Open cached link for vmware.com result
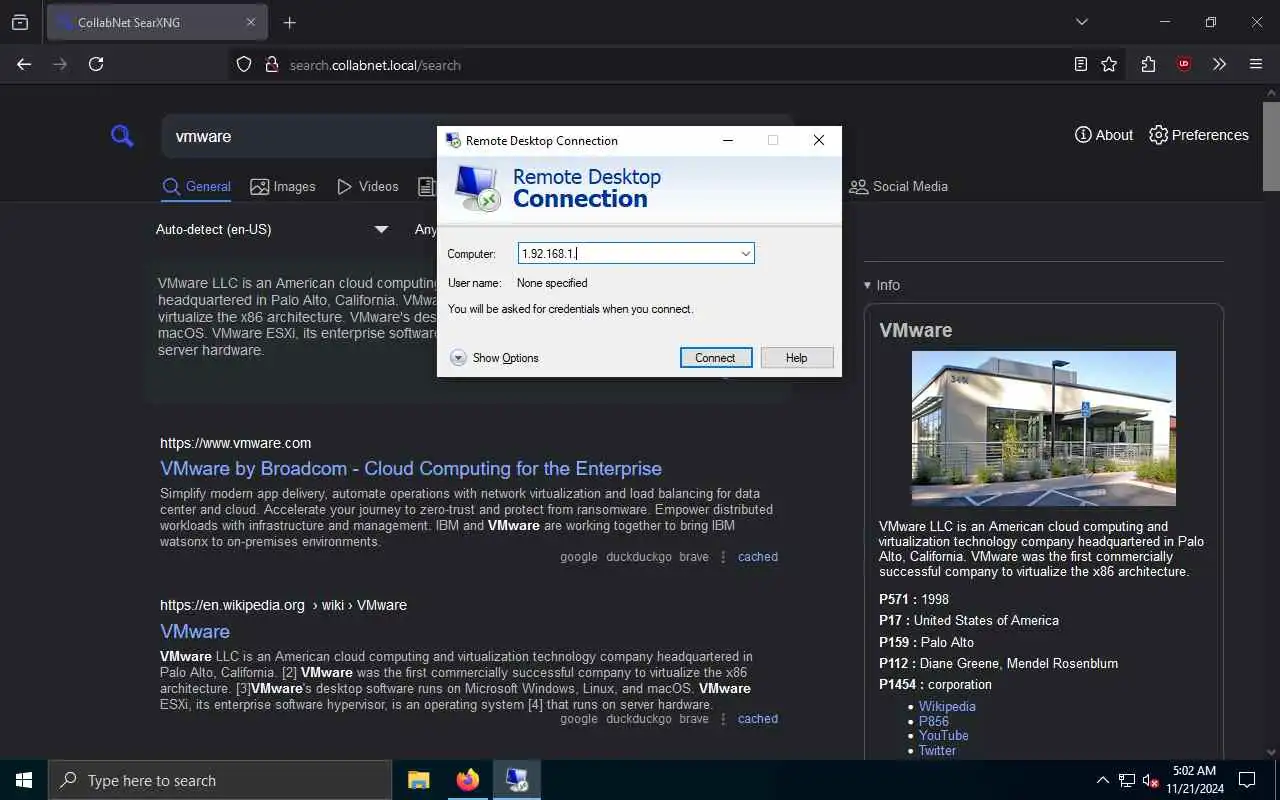1280x800 pixels. (758, 557)
